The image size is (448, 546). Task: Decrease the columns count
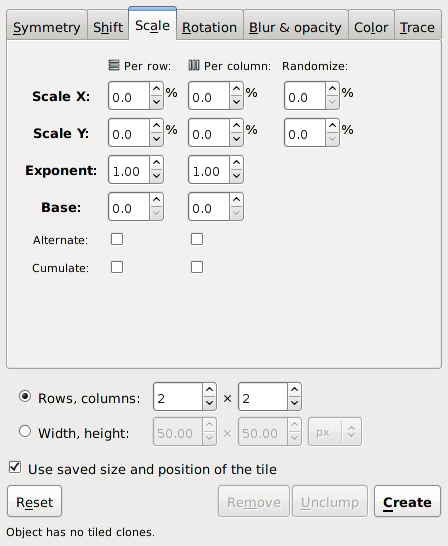point(294,403)
